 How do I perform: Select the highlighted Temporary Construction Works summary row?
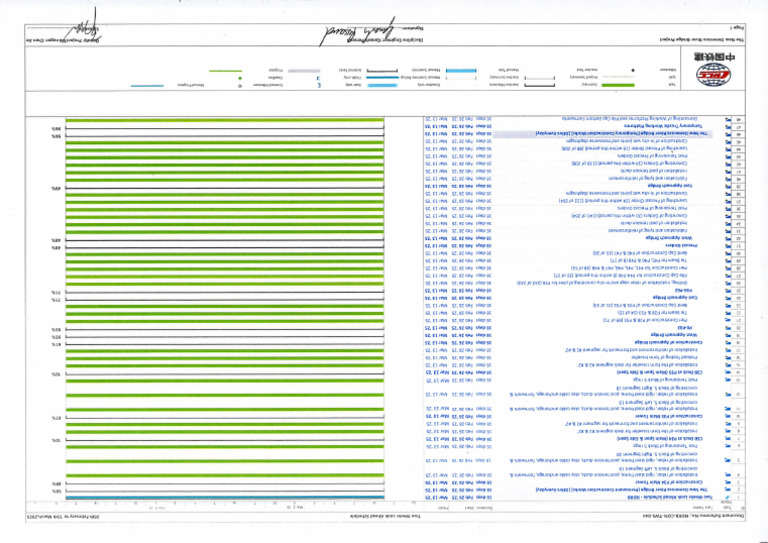tap(602, 134)
